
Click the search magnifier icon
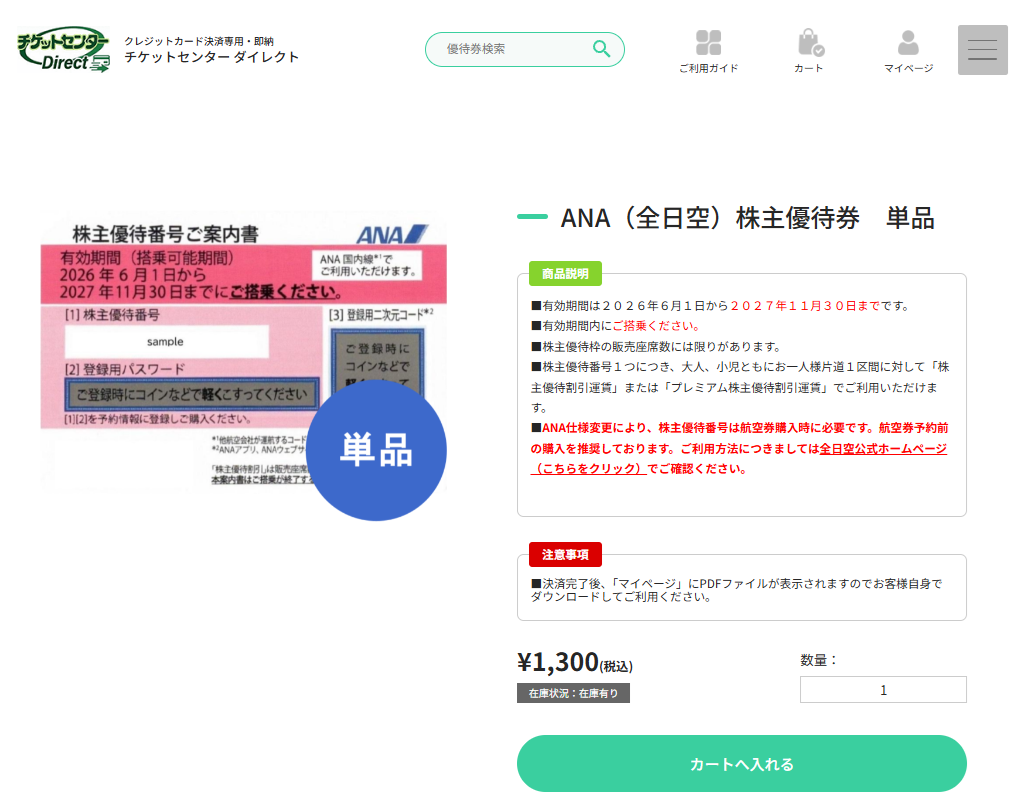[601, 49]
